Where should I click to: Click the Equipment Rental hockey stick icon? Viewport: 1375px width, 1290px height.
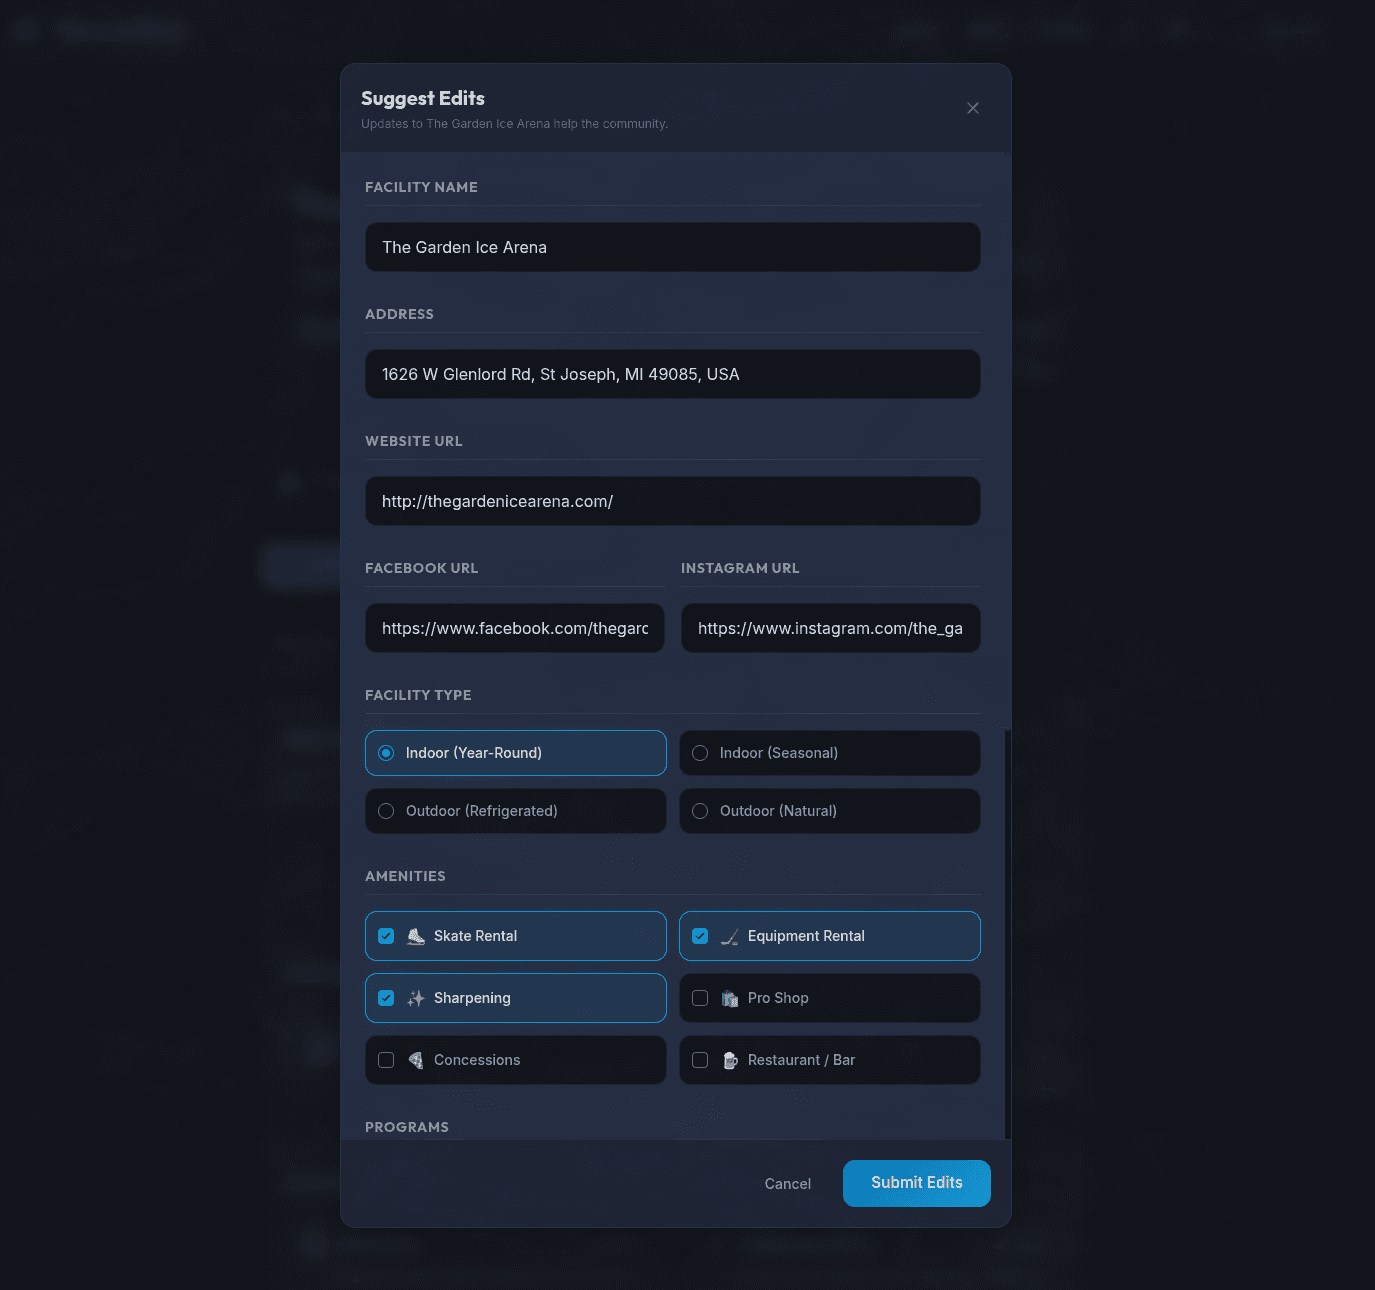click(730, 936)
